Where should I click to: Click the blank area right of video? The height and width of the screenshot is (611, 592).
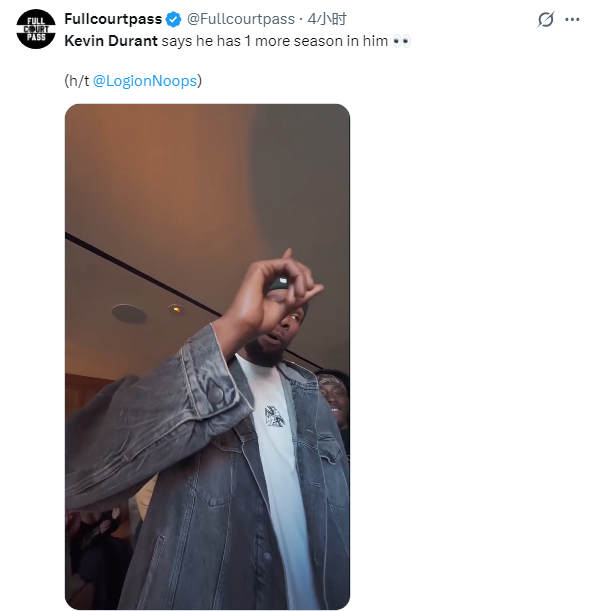coord(468,351)
